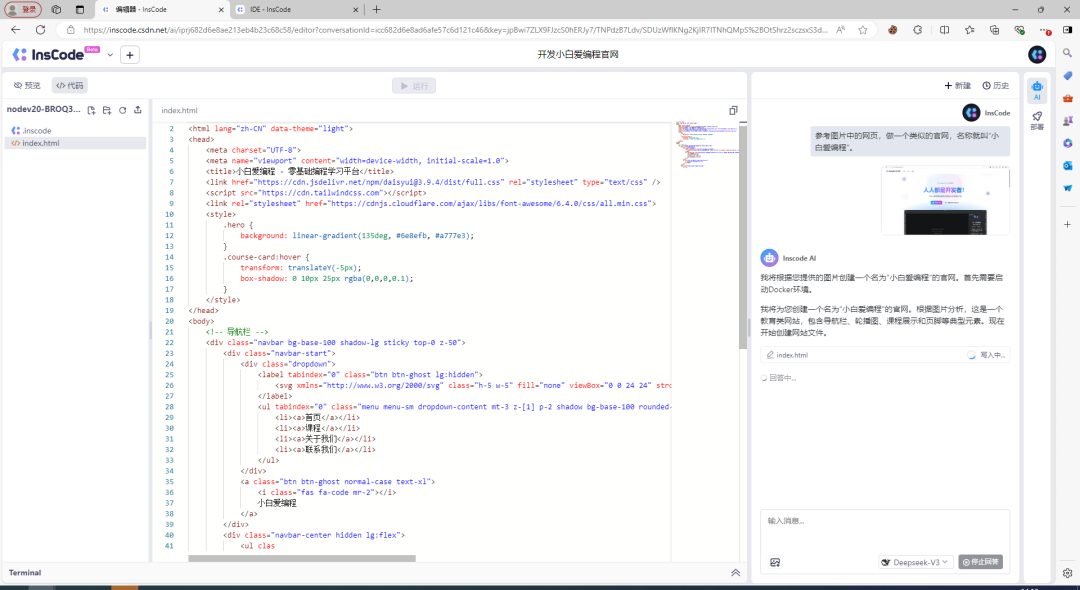Add an app with the Edge sidebar plus
Viewport: 1080px width, 590px height.
[1068, 224]
